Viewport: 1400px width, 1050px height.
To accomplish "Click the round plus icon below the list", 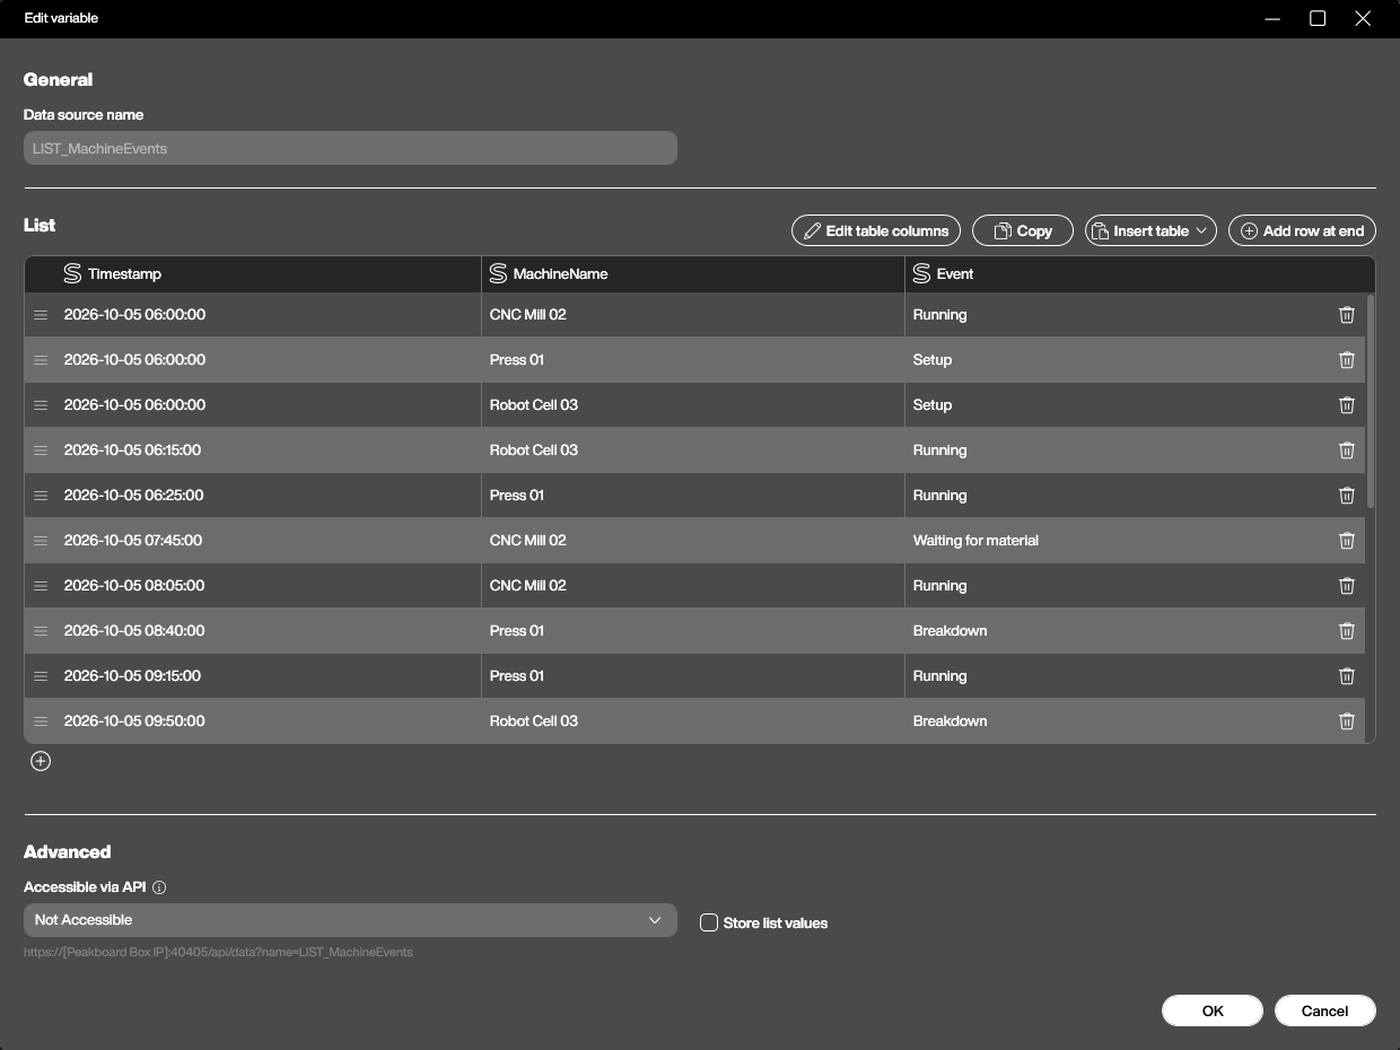I will (x=41, y=761).
